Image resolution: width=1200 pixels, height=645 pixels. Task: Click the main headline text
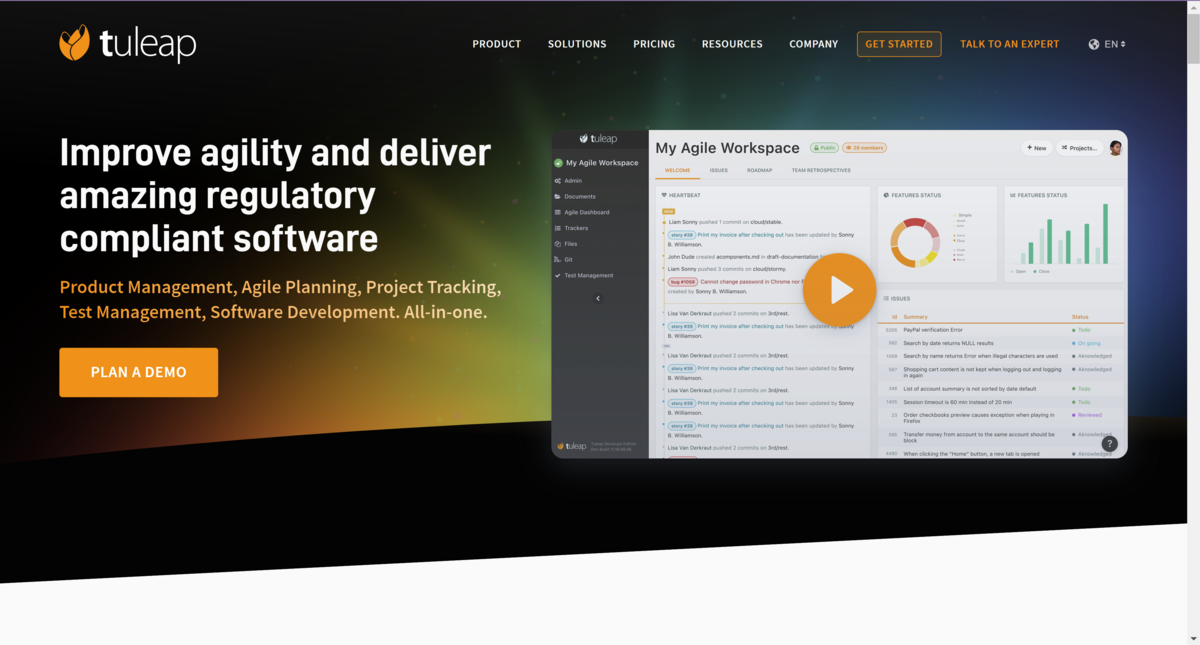pos(275,195)
